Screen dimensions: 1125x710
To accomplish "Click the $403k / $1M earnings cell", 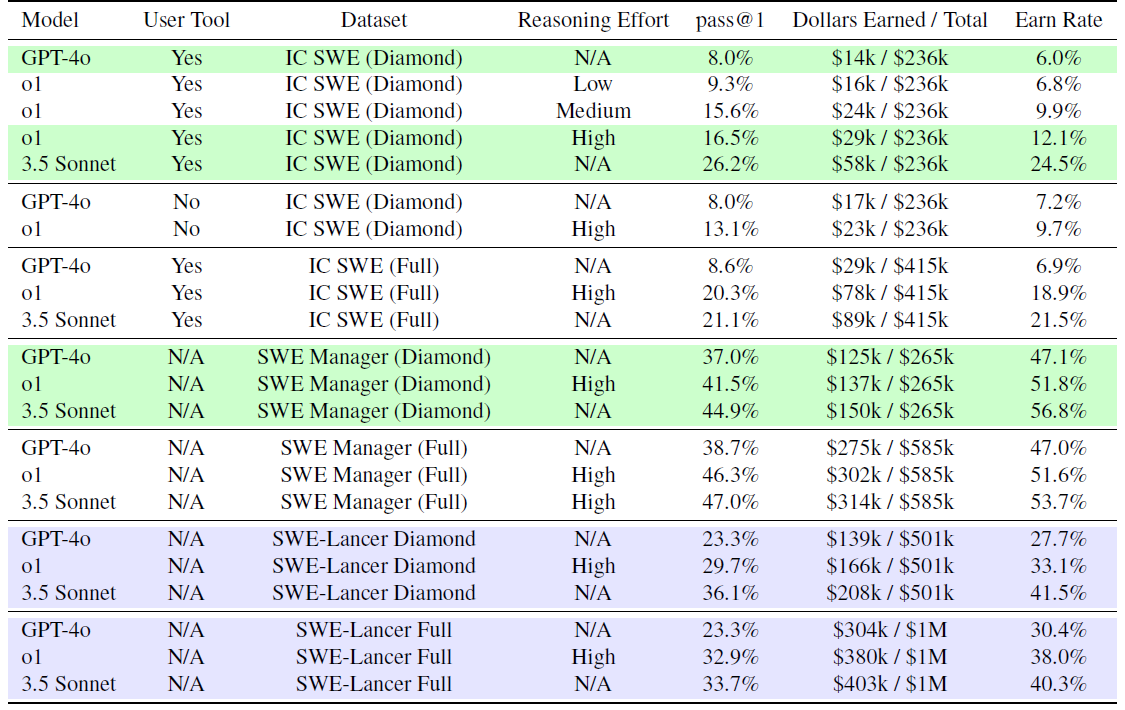I will [x=890, y=684].
